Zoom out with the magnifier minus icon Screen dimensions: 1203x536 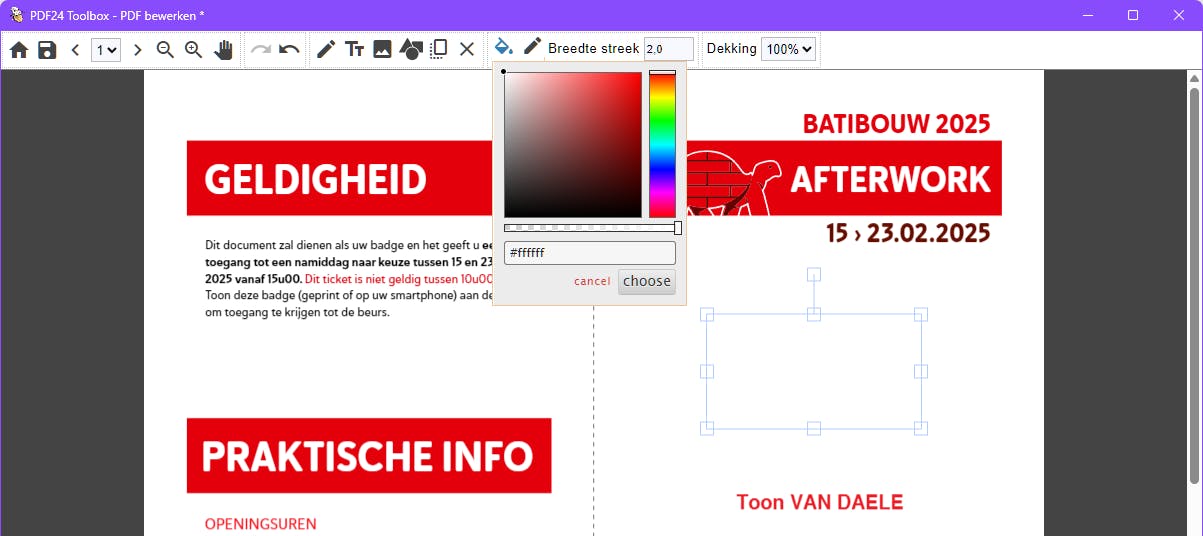pyautogui.click(x=165, y=50)
